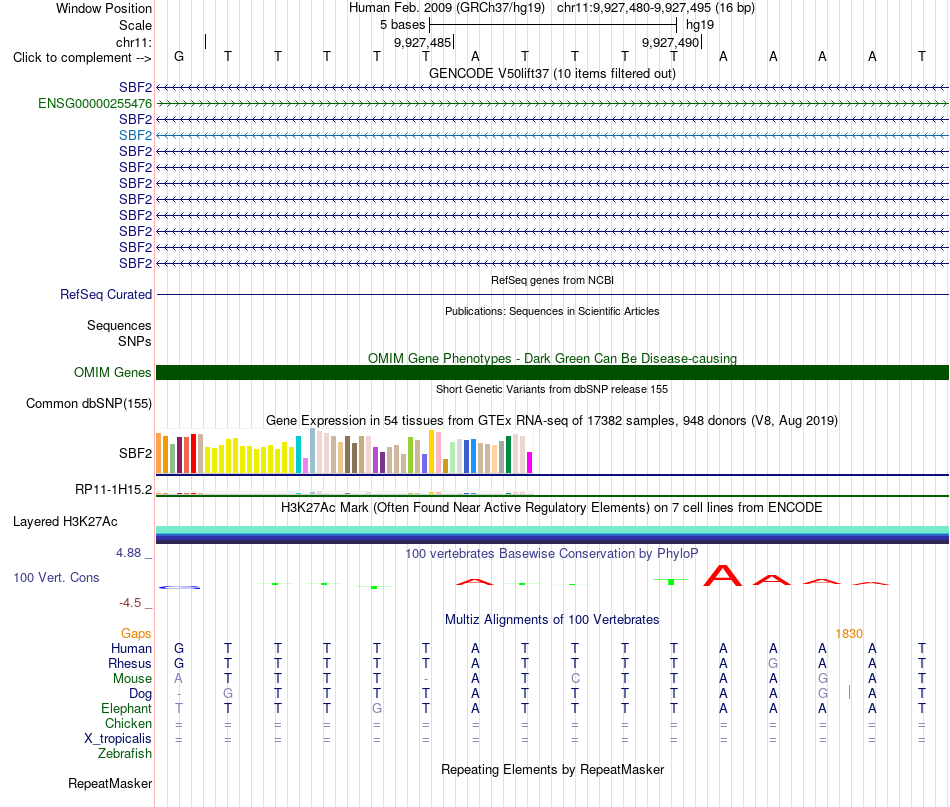This screenshot has height=807, width=950.
Task: Click the 4.88 conservation scale value
Action: (x=128, y=553)
